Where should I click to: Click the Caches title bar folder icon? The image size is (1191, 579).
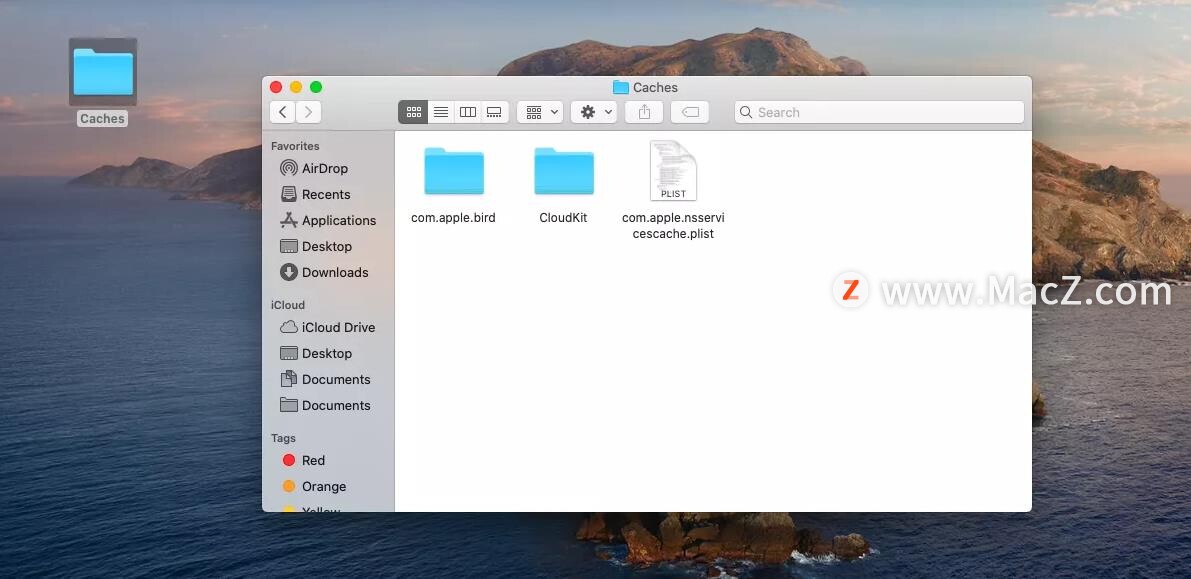621,87
